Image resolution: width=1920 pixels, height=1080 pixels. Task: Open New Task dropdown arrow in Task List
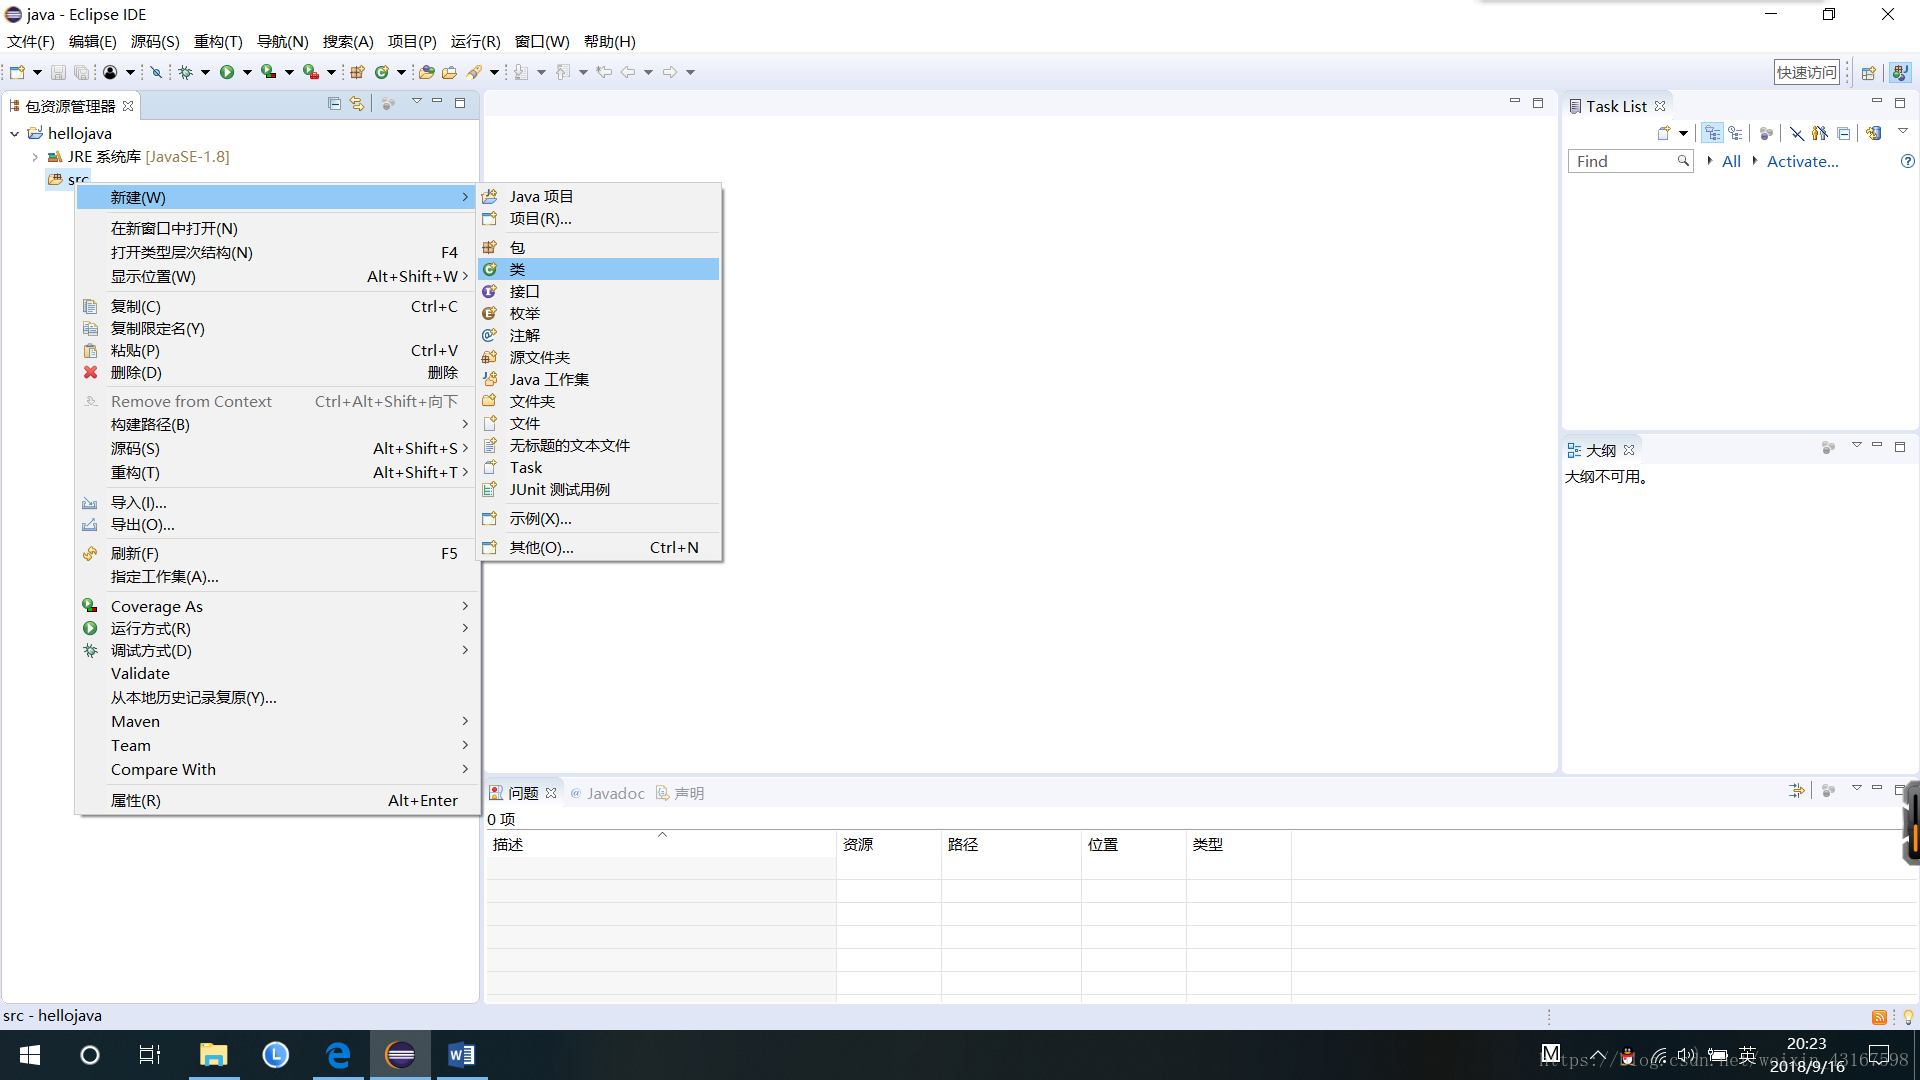click(x=1684, y=133)
